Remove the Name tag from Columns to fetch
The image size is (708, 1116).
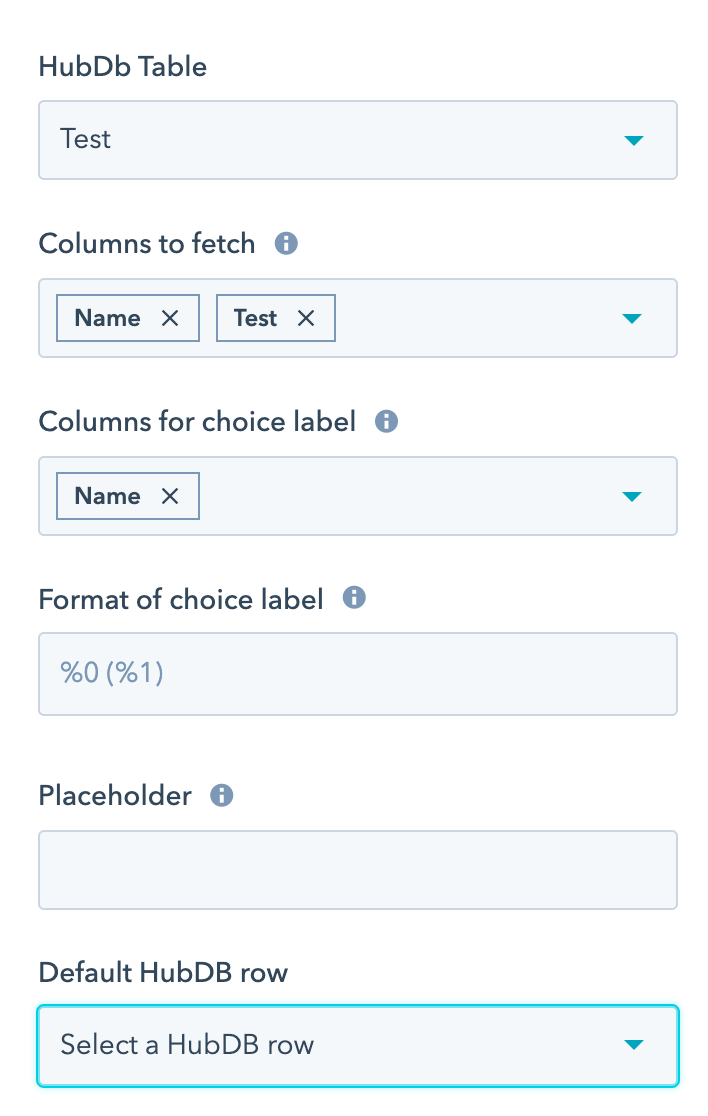coord(171,317)
